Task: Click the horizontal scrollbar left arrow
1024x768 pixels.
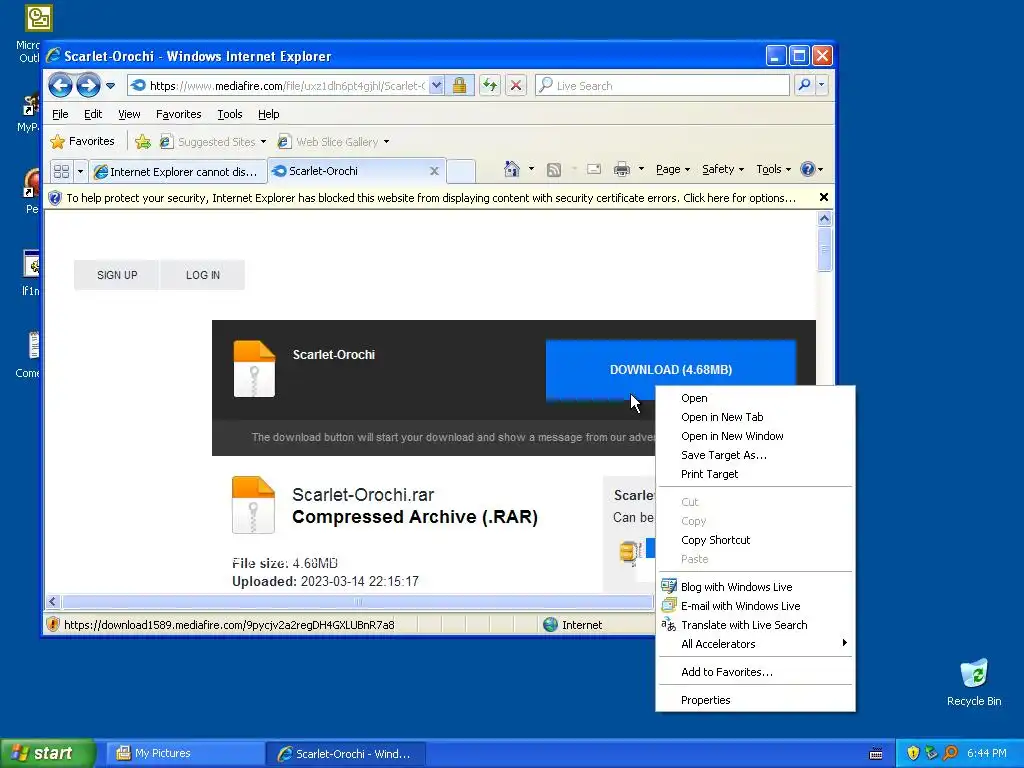Action: (x=53, y=601)
